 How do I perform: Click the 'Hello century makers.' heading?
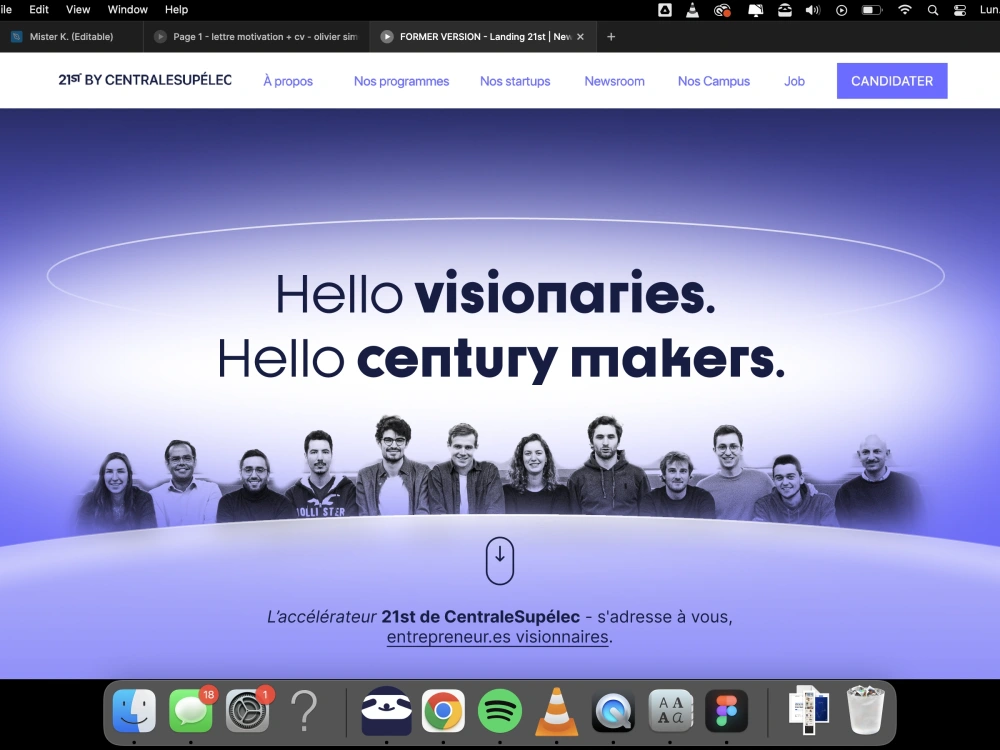[x=501, y=360]
